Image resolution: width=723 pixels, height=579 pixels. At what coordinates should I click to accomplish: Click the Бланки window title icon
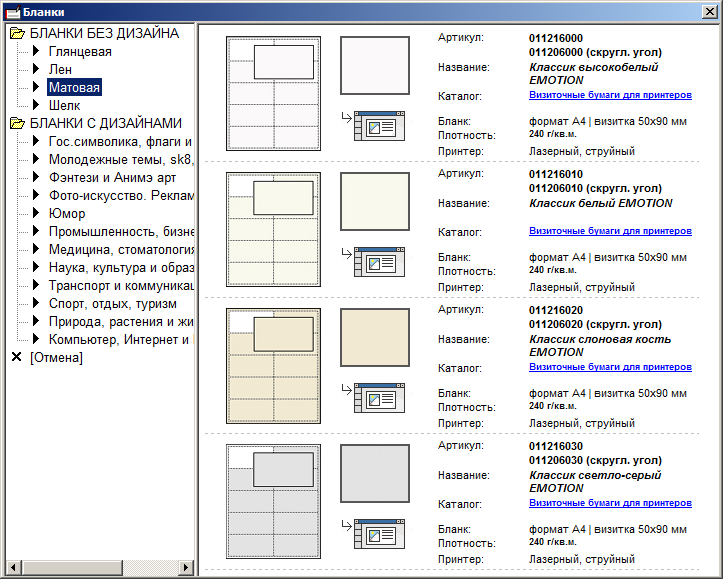coord(13,12)
